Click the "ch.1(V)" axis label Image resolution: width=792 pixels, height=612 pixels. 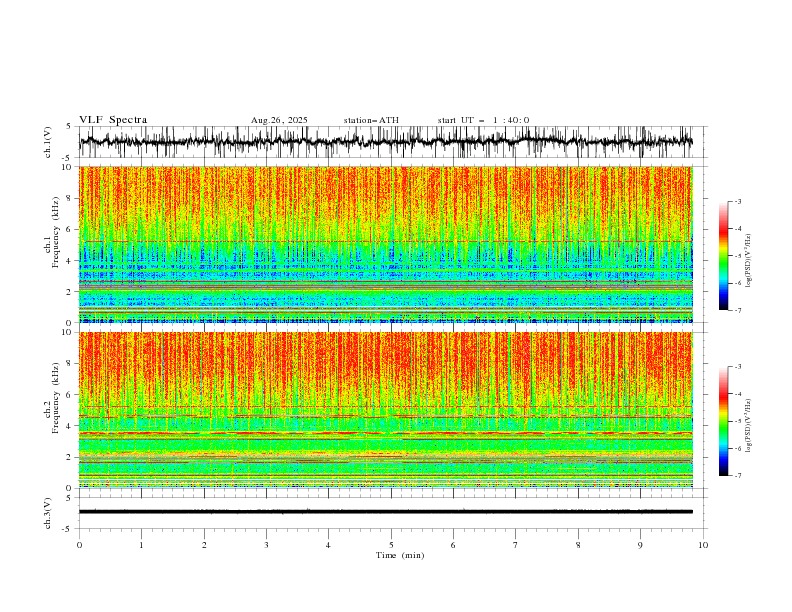click(x=48, y=142)
